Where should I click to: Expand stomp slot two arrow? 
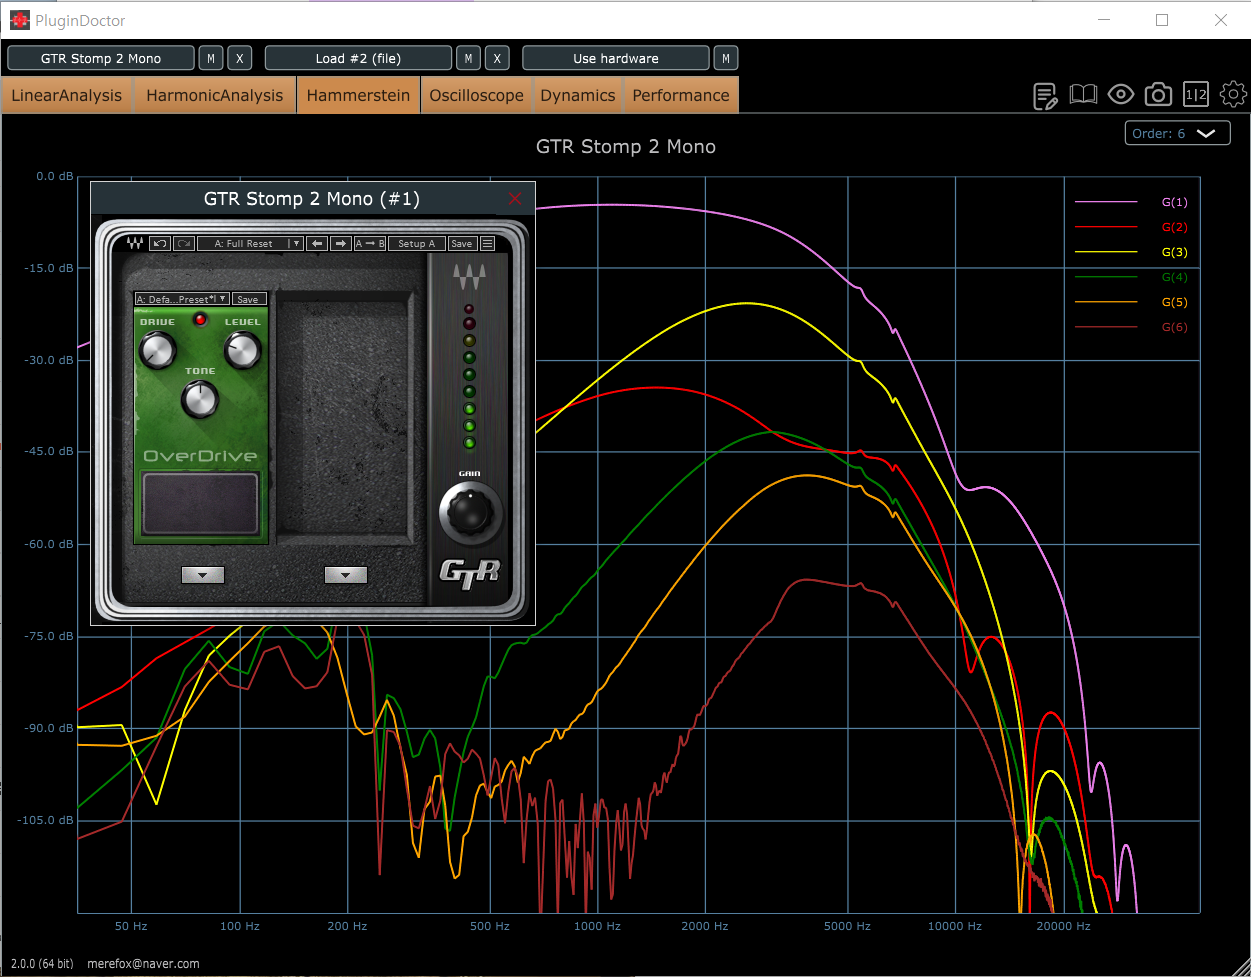(346, 575)
